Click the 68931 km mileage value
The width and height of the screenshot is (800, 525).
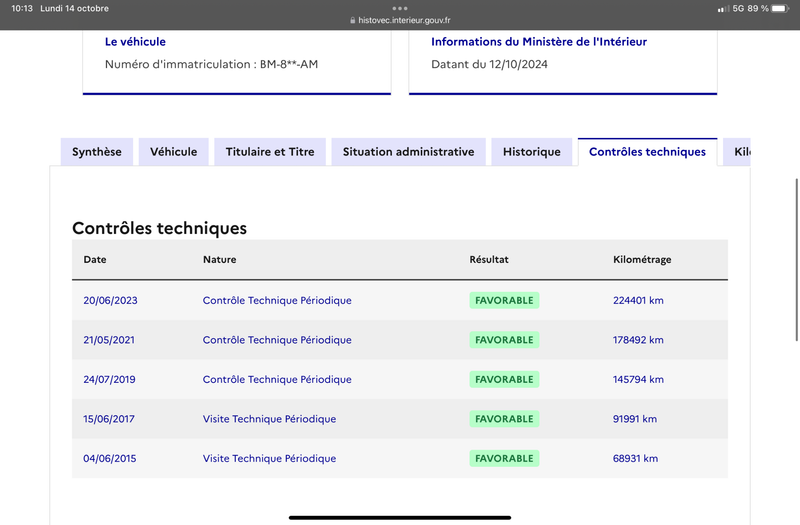(x=635, y=459)
